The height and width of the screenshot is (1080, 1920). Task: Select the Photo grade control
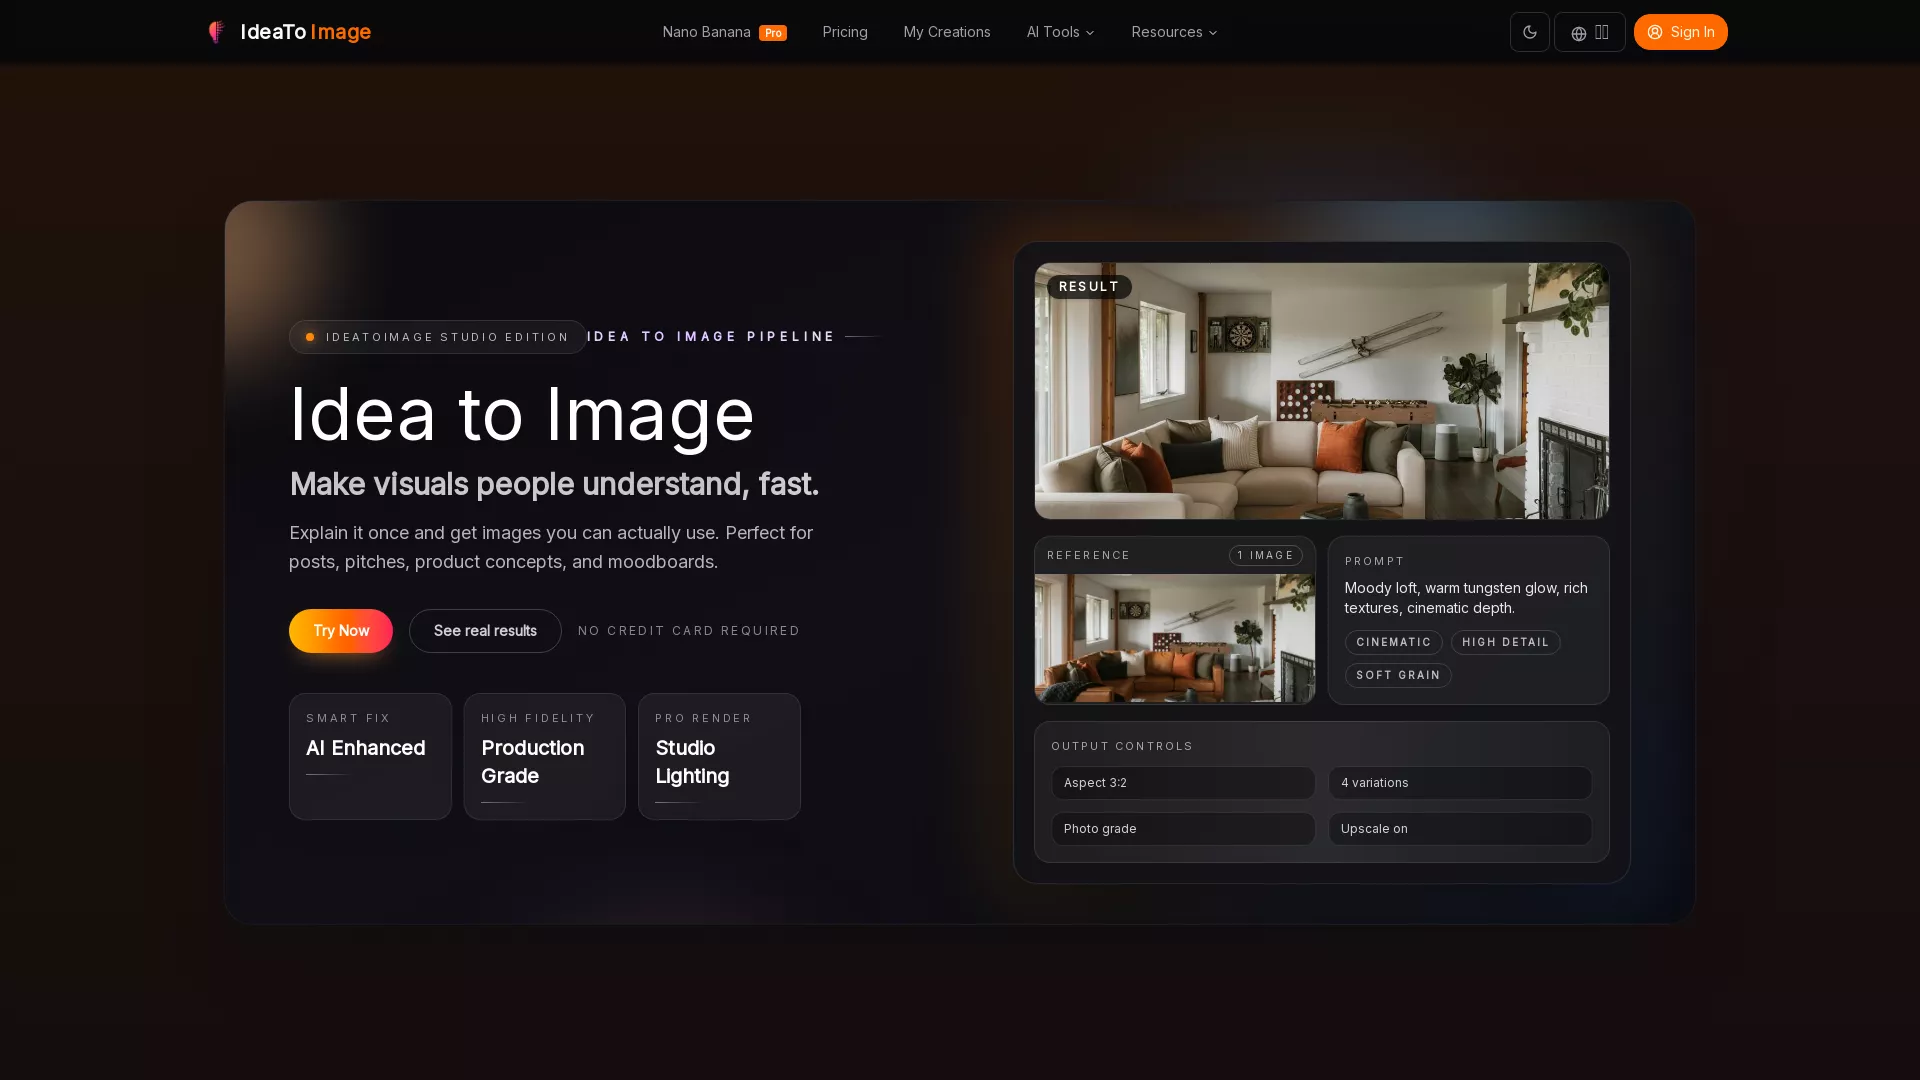pos(1183,828)
